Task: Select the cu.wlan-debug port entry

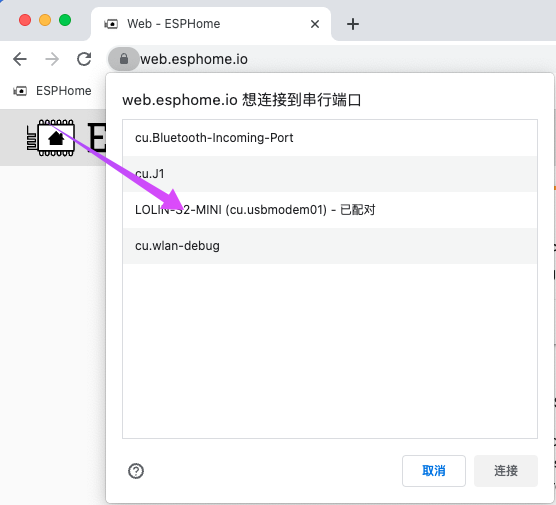Action: pyautogui.click(x=330, y=246)
